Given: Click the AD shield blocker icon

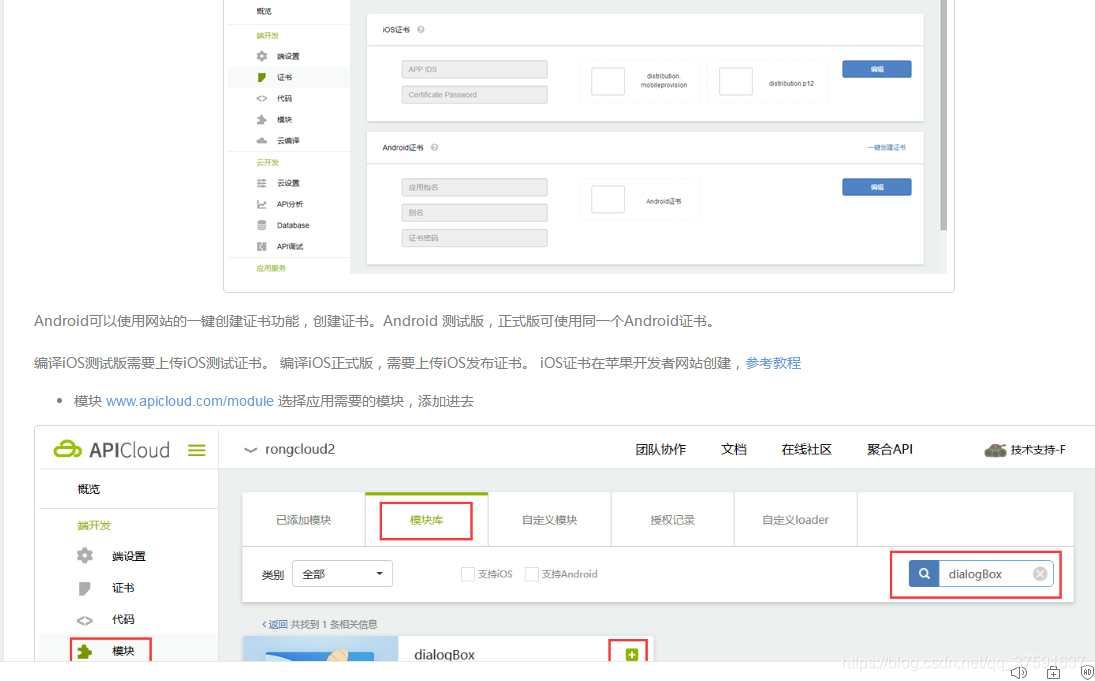Looking at the screenshot, I should [1087, 673].
